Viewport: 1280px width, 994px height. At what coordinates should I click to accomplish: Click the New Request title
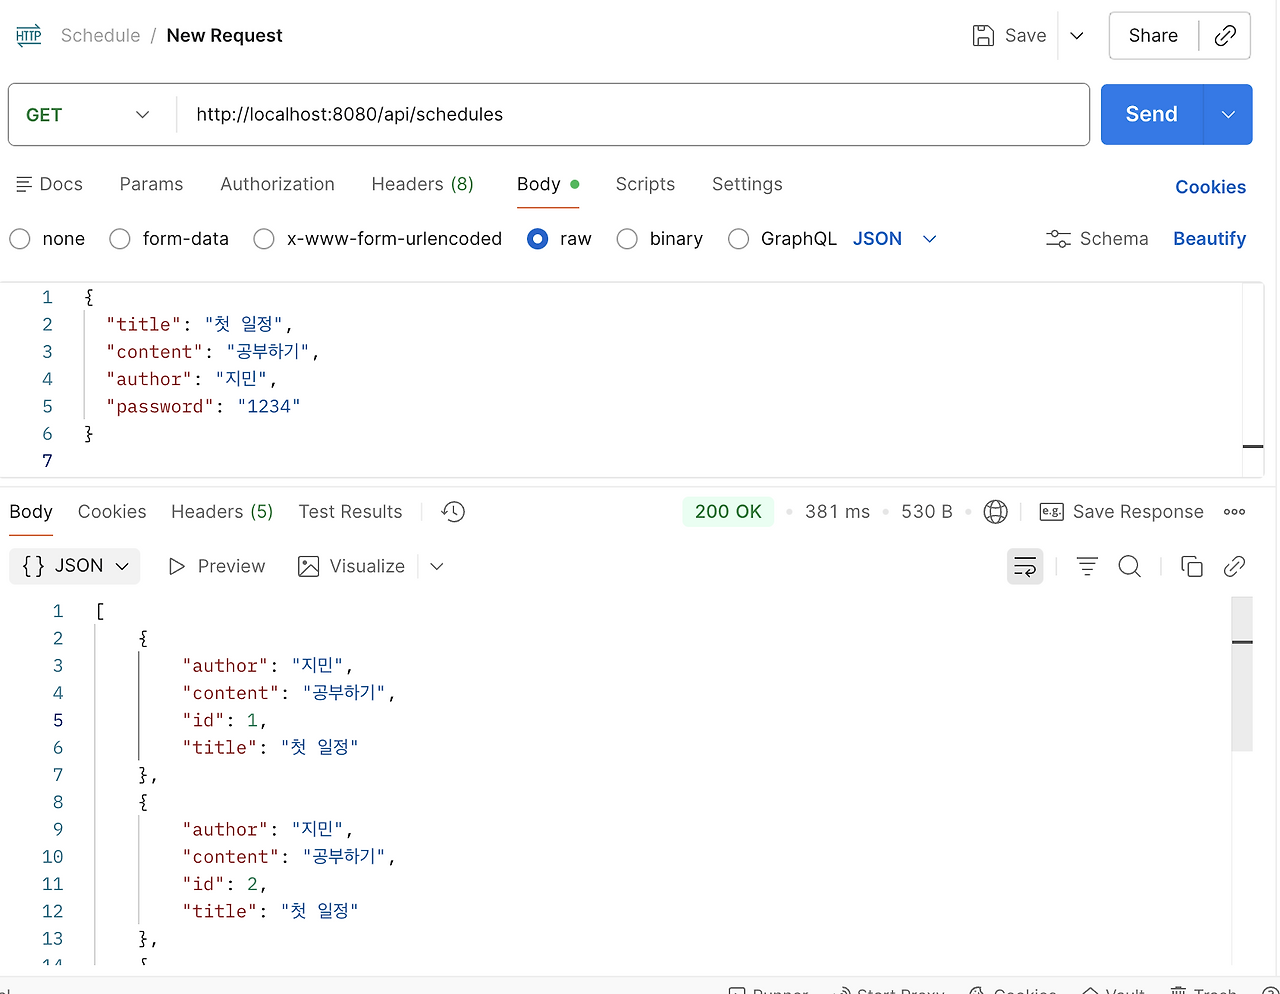pos(224,36)
